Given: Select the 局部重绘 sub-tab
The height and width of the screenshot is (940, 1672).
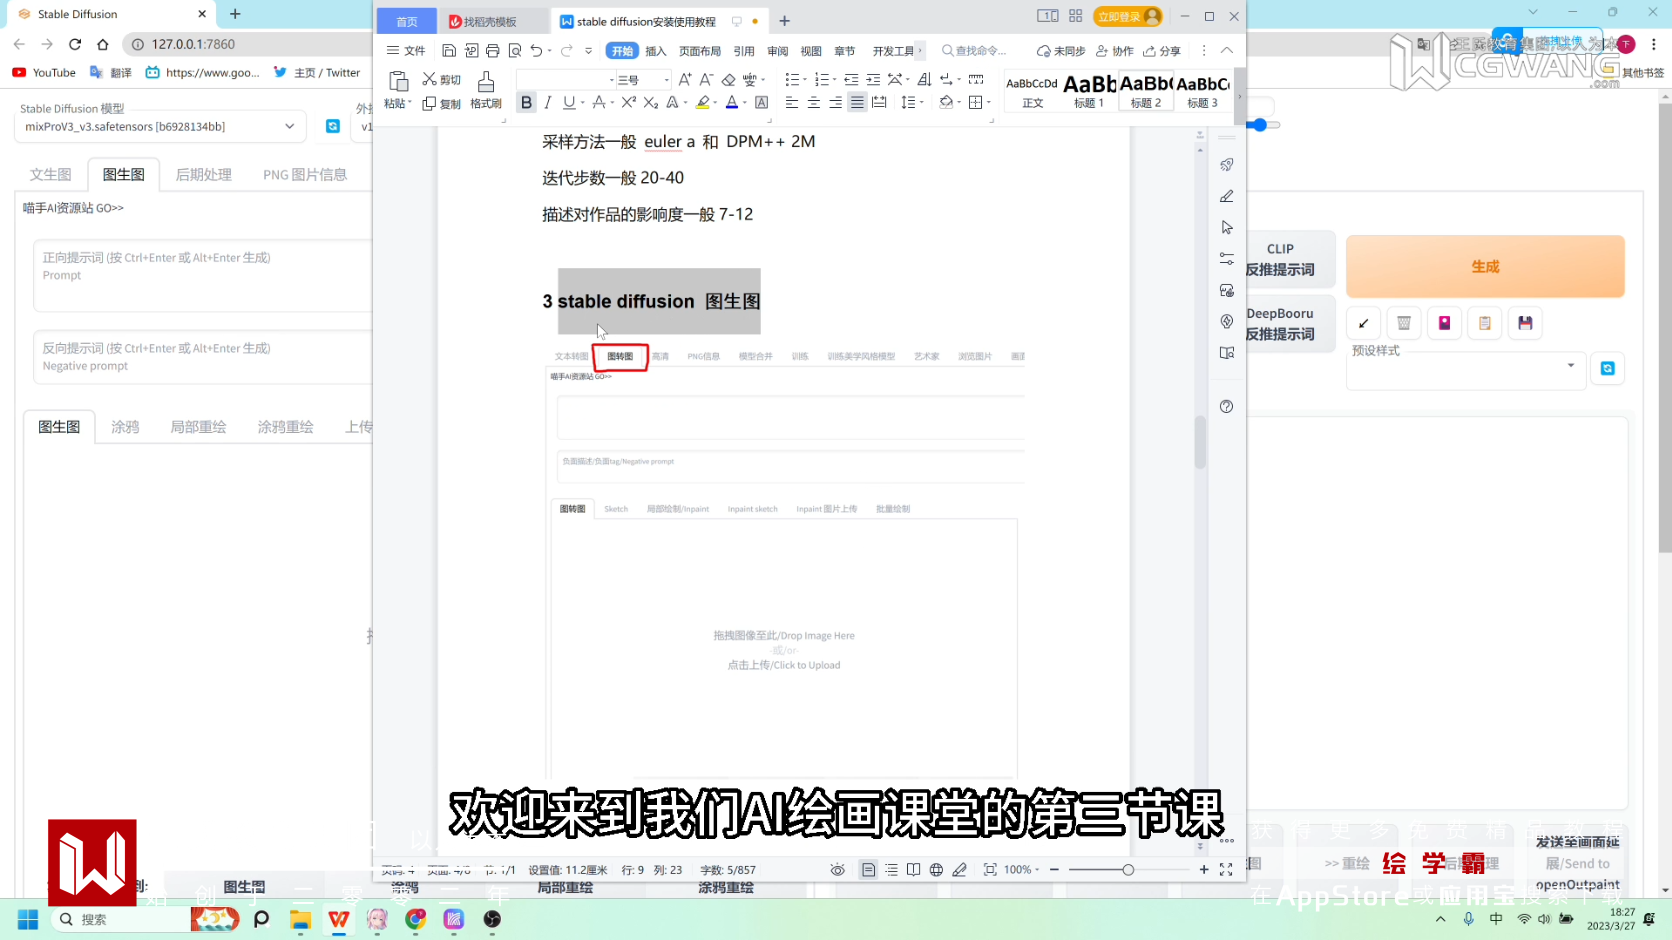Looking at the screenshot, I should [x=198, y=427].
